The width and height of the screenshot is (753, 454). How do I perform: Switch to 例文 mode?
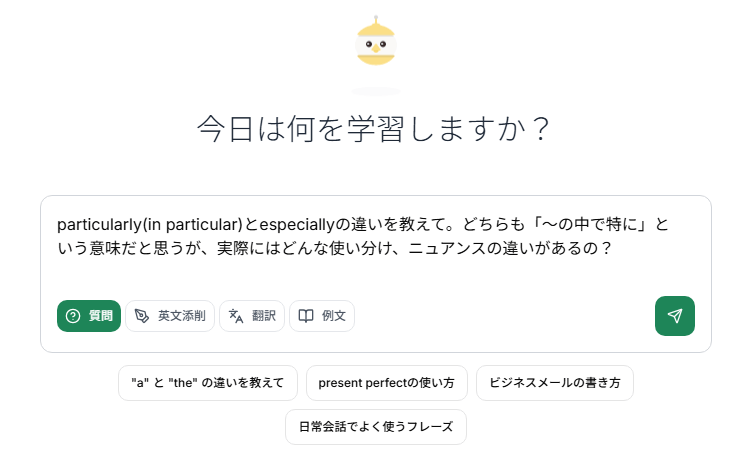point(333,316)
